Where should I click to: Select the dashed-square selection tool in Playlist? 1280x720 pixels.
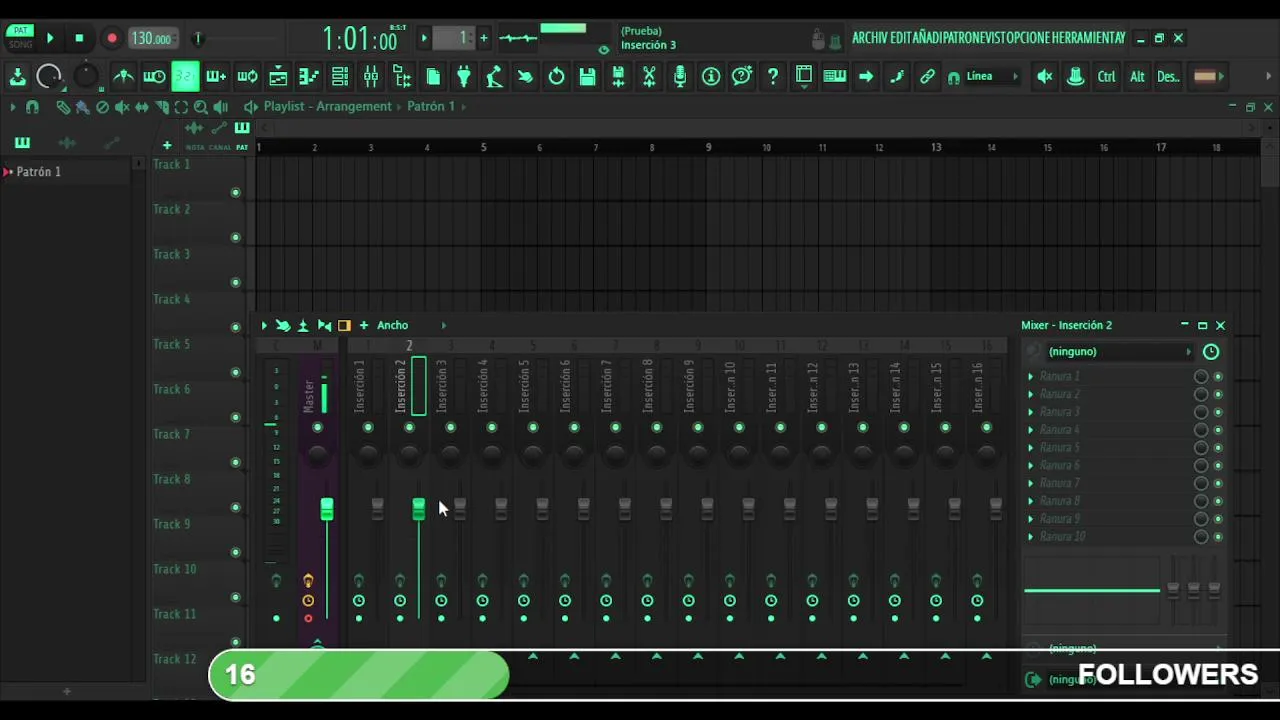pyautogui.click(x=181, y=107)
